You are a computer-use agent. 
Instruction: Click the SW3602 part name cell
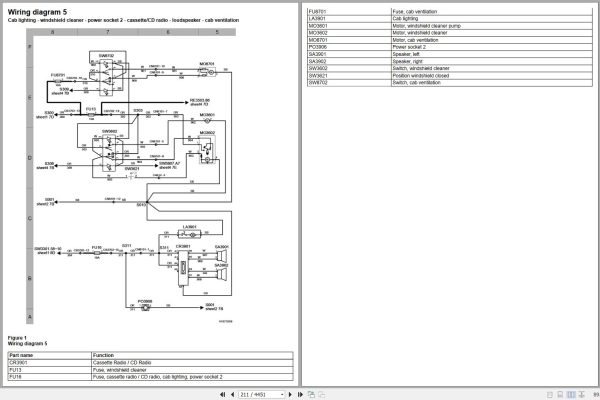pyautogui.click(x=349, y=68)
